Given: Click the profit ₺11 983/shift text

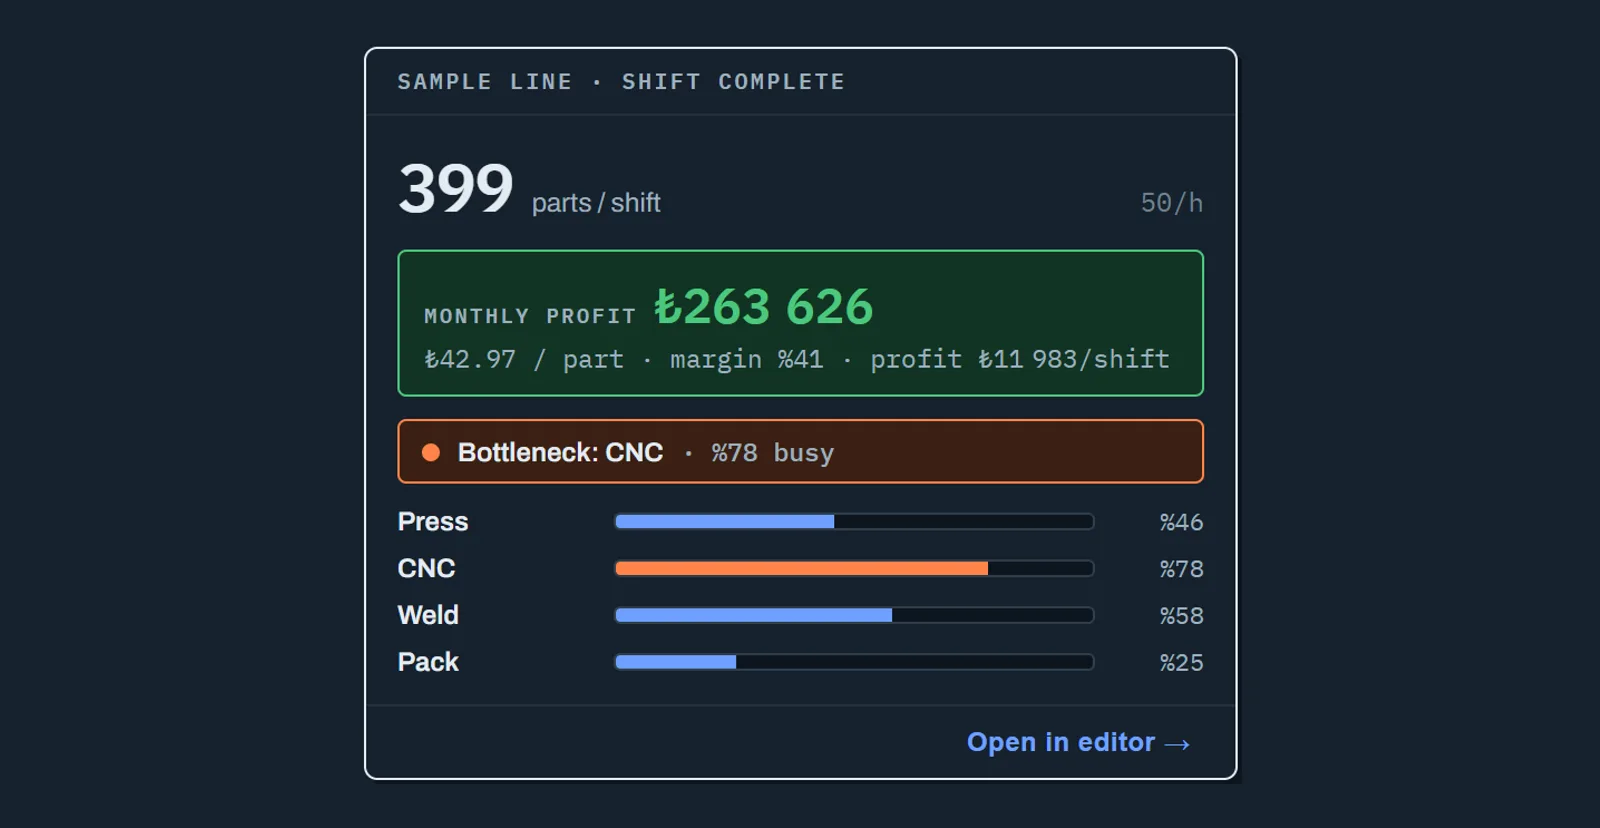Looking at the screenshot, I should [x=1020, y=359].
